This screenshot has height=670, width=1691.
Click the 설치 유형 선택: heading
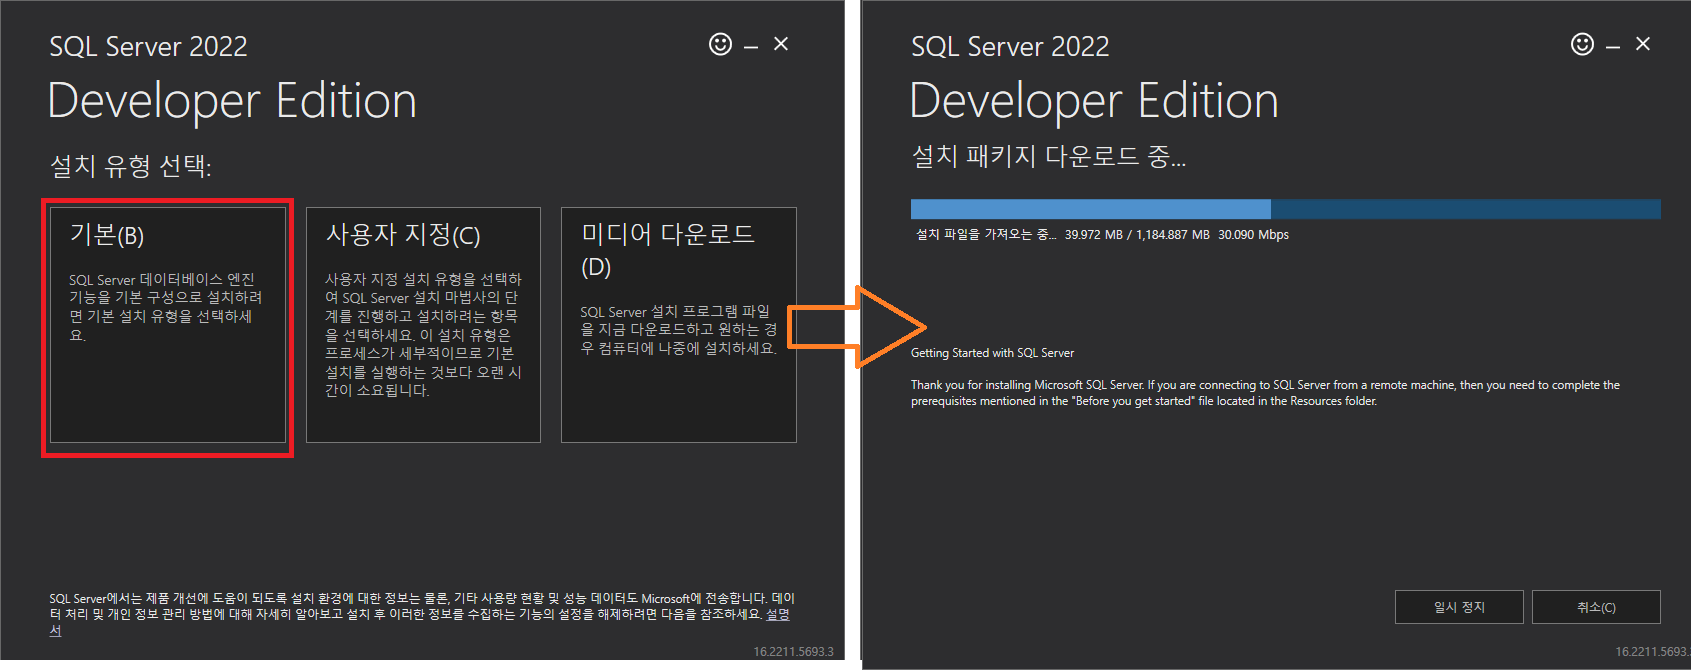(x=131, y=165)
